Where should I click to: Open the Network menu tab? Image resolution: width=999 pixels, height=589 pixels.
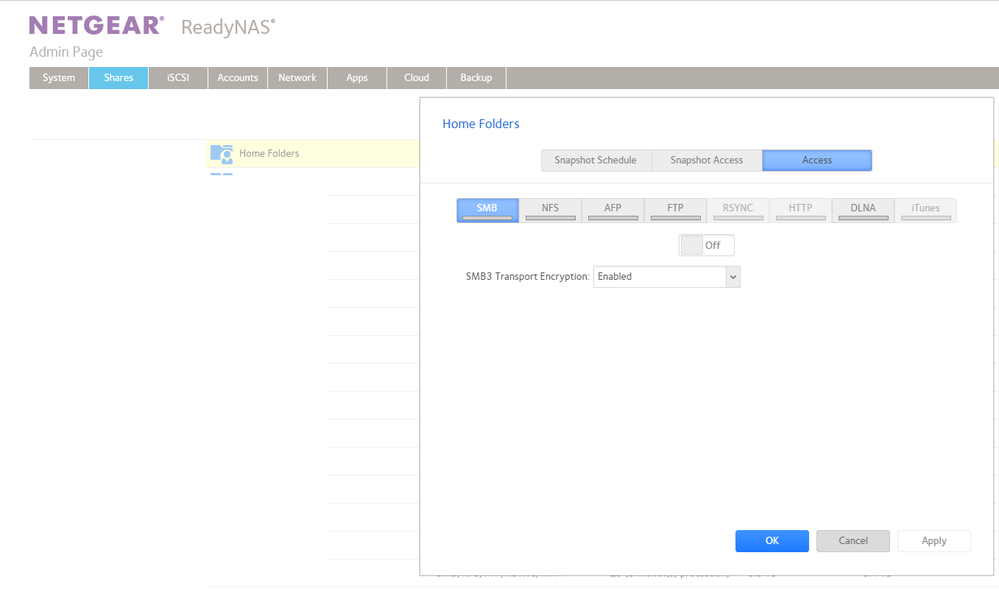coord(297,78)
